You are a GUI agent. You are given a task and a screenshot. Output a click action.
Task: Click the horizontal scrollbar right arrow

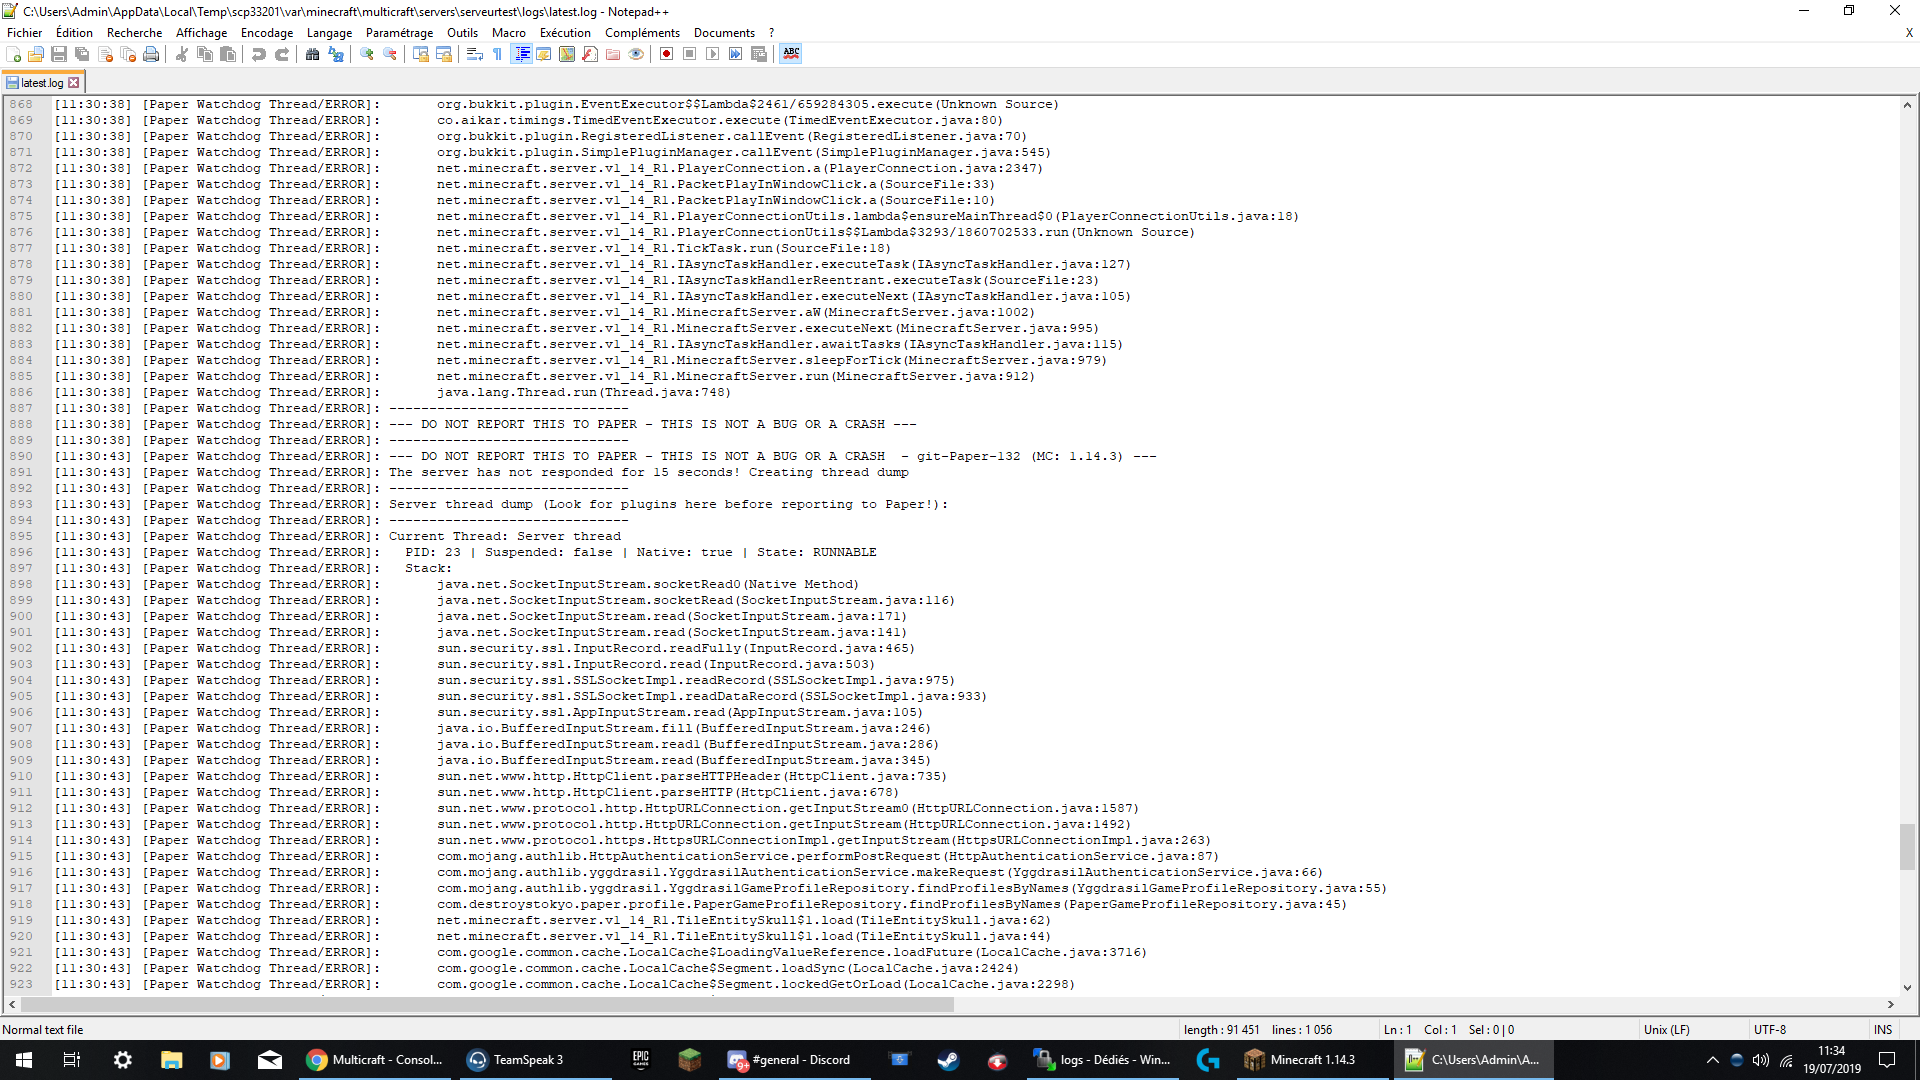[1889, 1003]
